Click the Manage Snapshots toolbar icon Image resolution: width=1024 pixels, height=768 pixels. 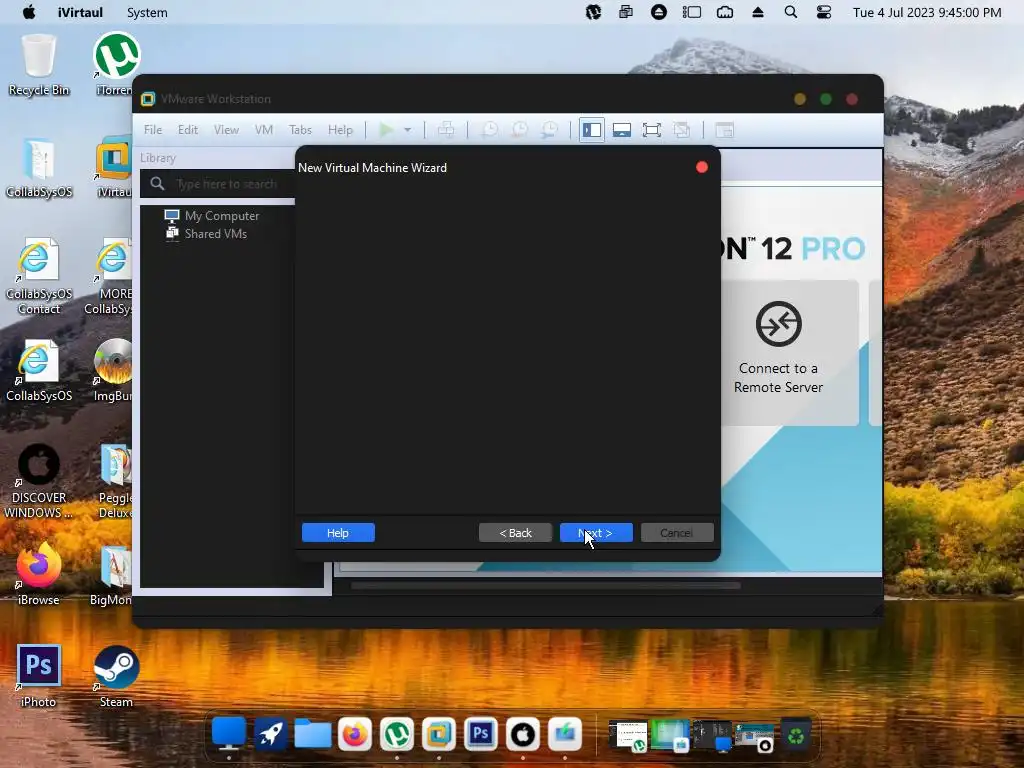[550, 130]
